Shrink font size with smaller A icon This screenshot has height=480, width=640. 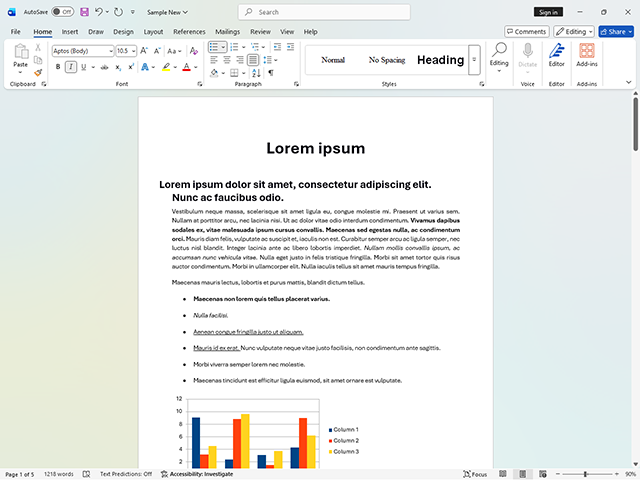157,51
